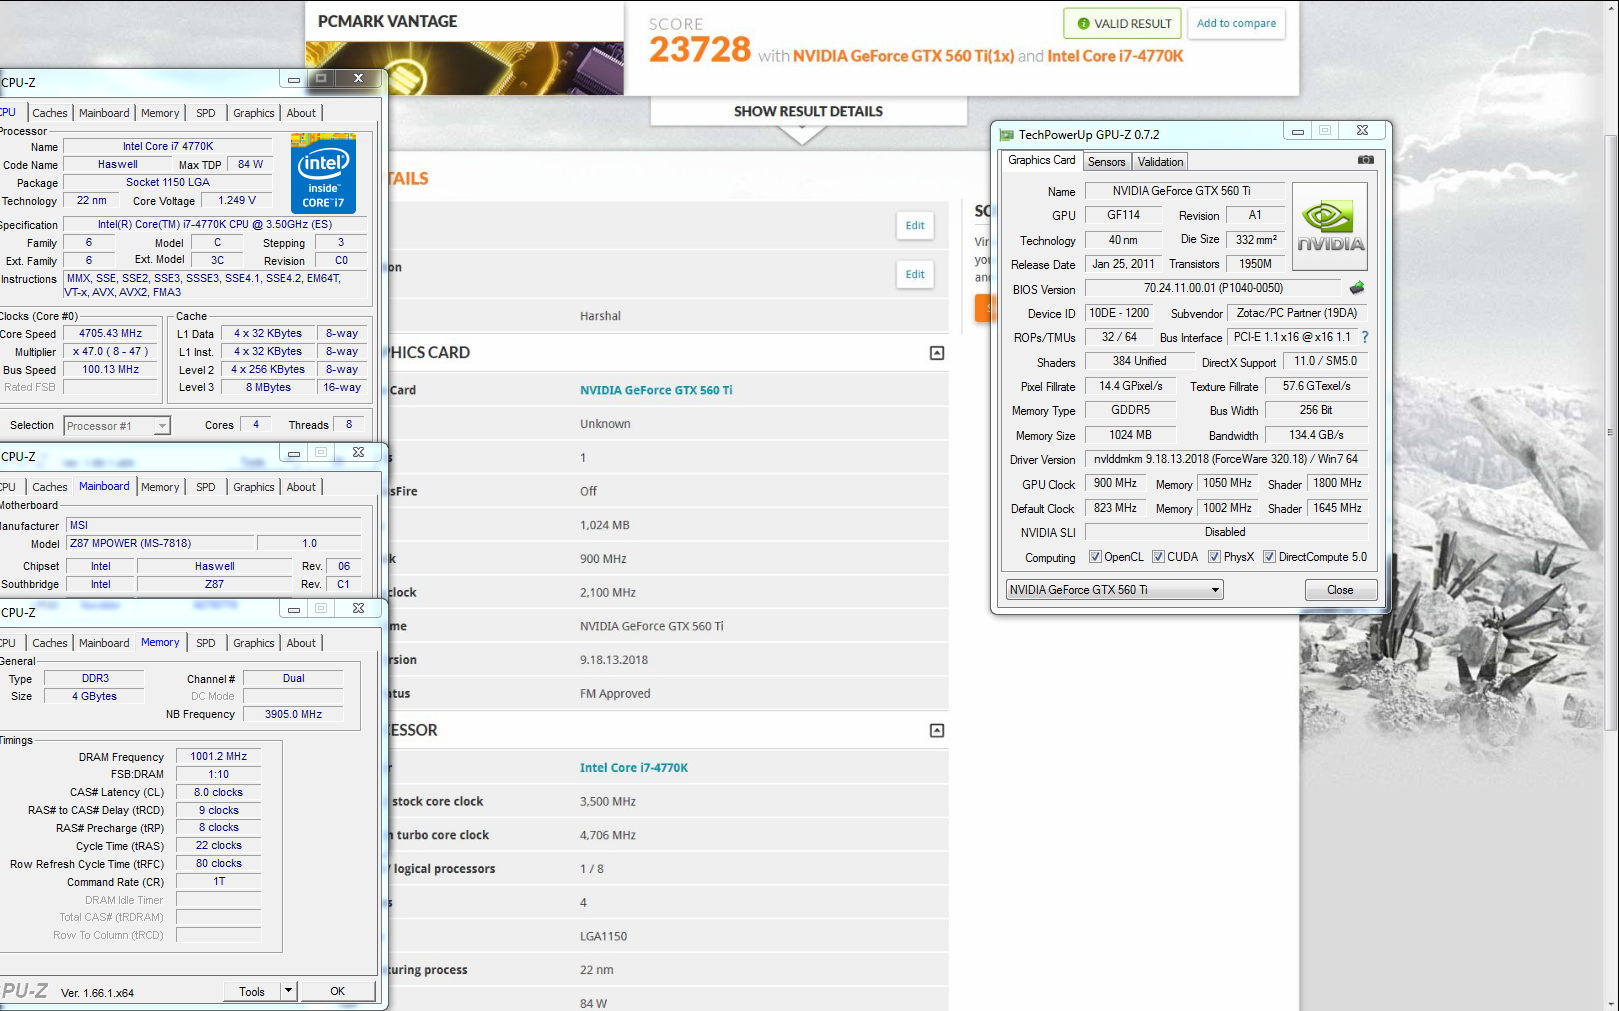The image size is (1619, 1011).
Task: Click the first Edit button
Action: 915,226
